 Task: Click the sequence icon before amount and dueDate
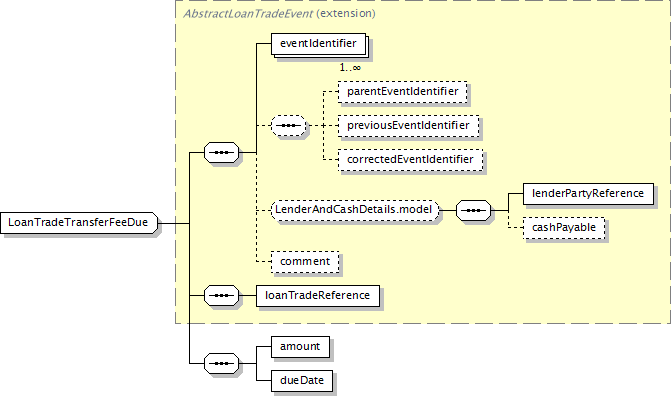coord(221,364)
